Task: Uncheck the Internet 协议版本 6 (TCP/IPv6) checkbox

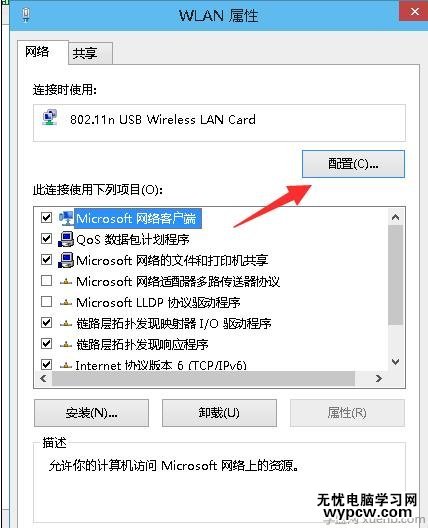Action: pyautogui.click(x=46, y=364)
